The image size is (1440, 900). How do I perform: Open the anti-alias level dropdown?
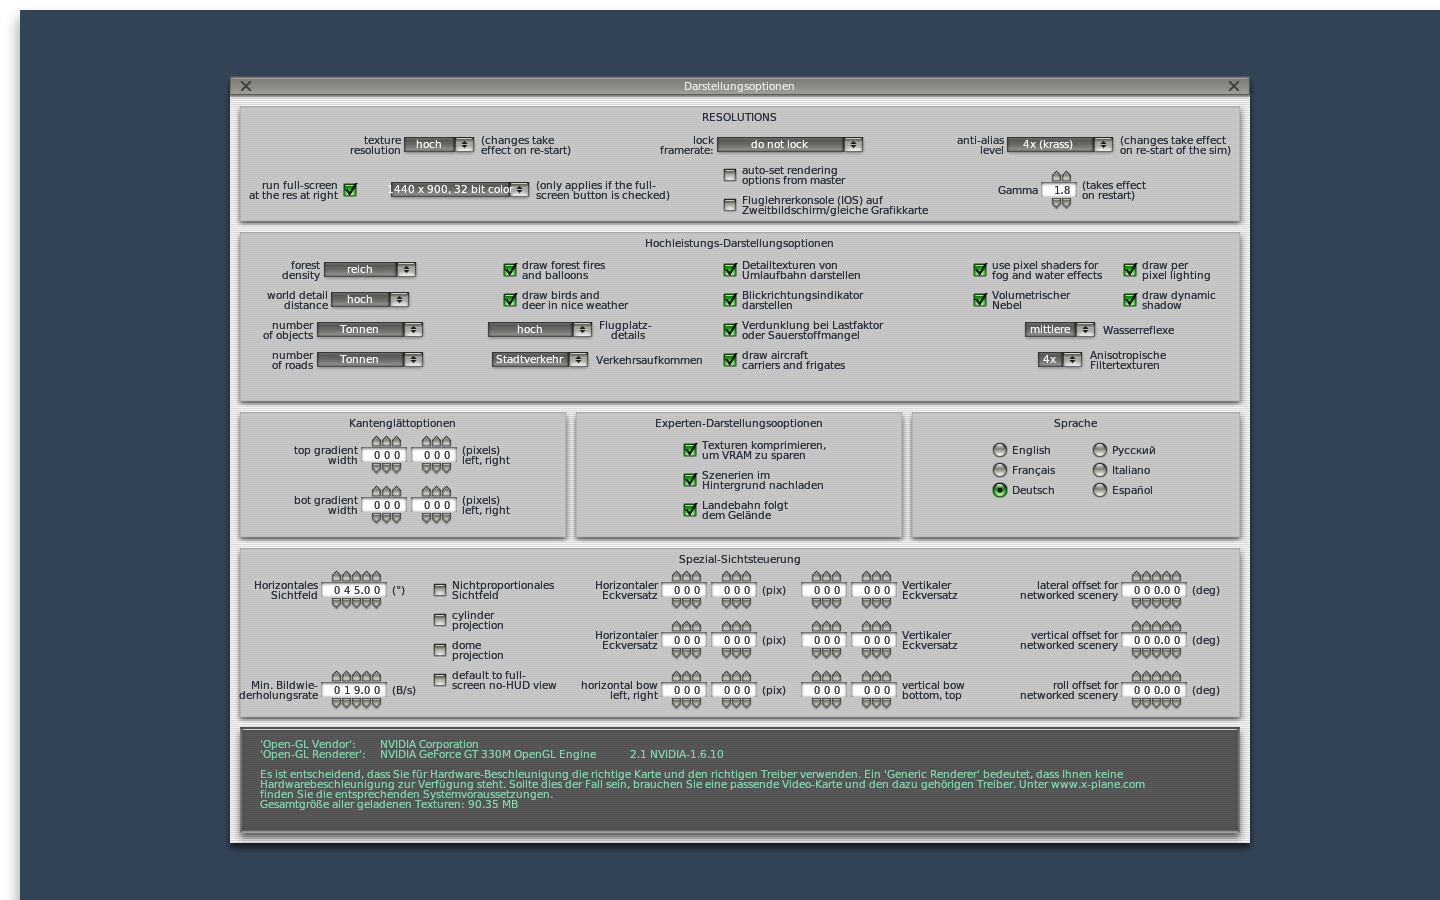(x=1059, y=145)
